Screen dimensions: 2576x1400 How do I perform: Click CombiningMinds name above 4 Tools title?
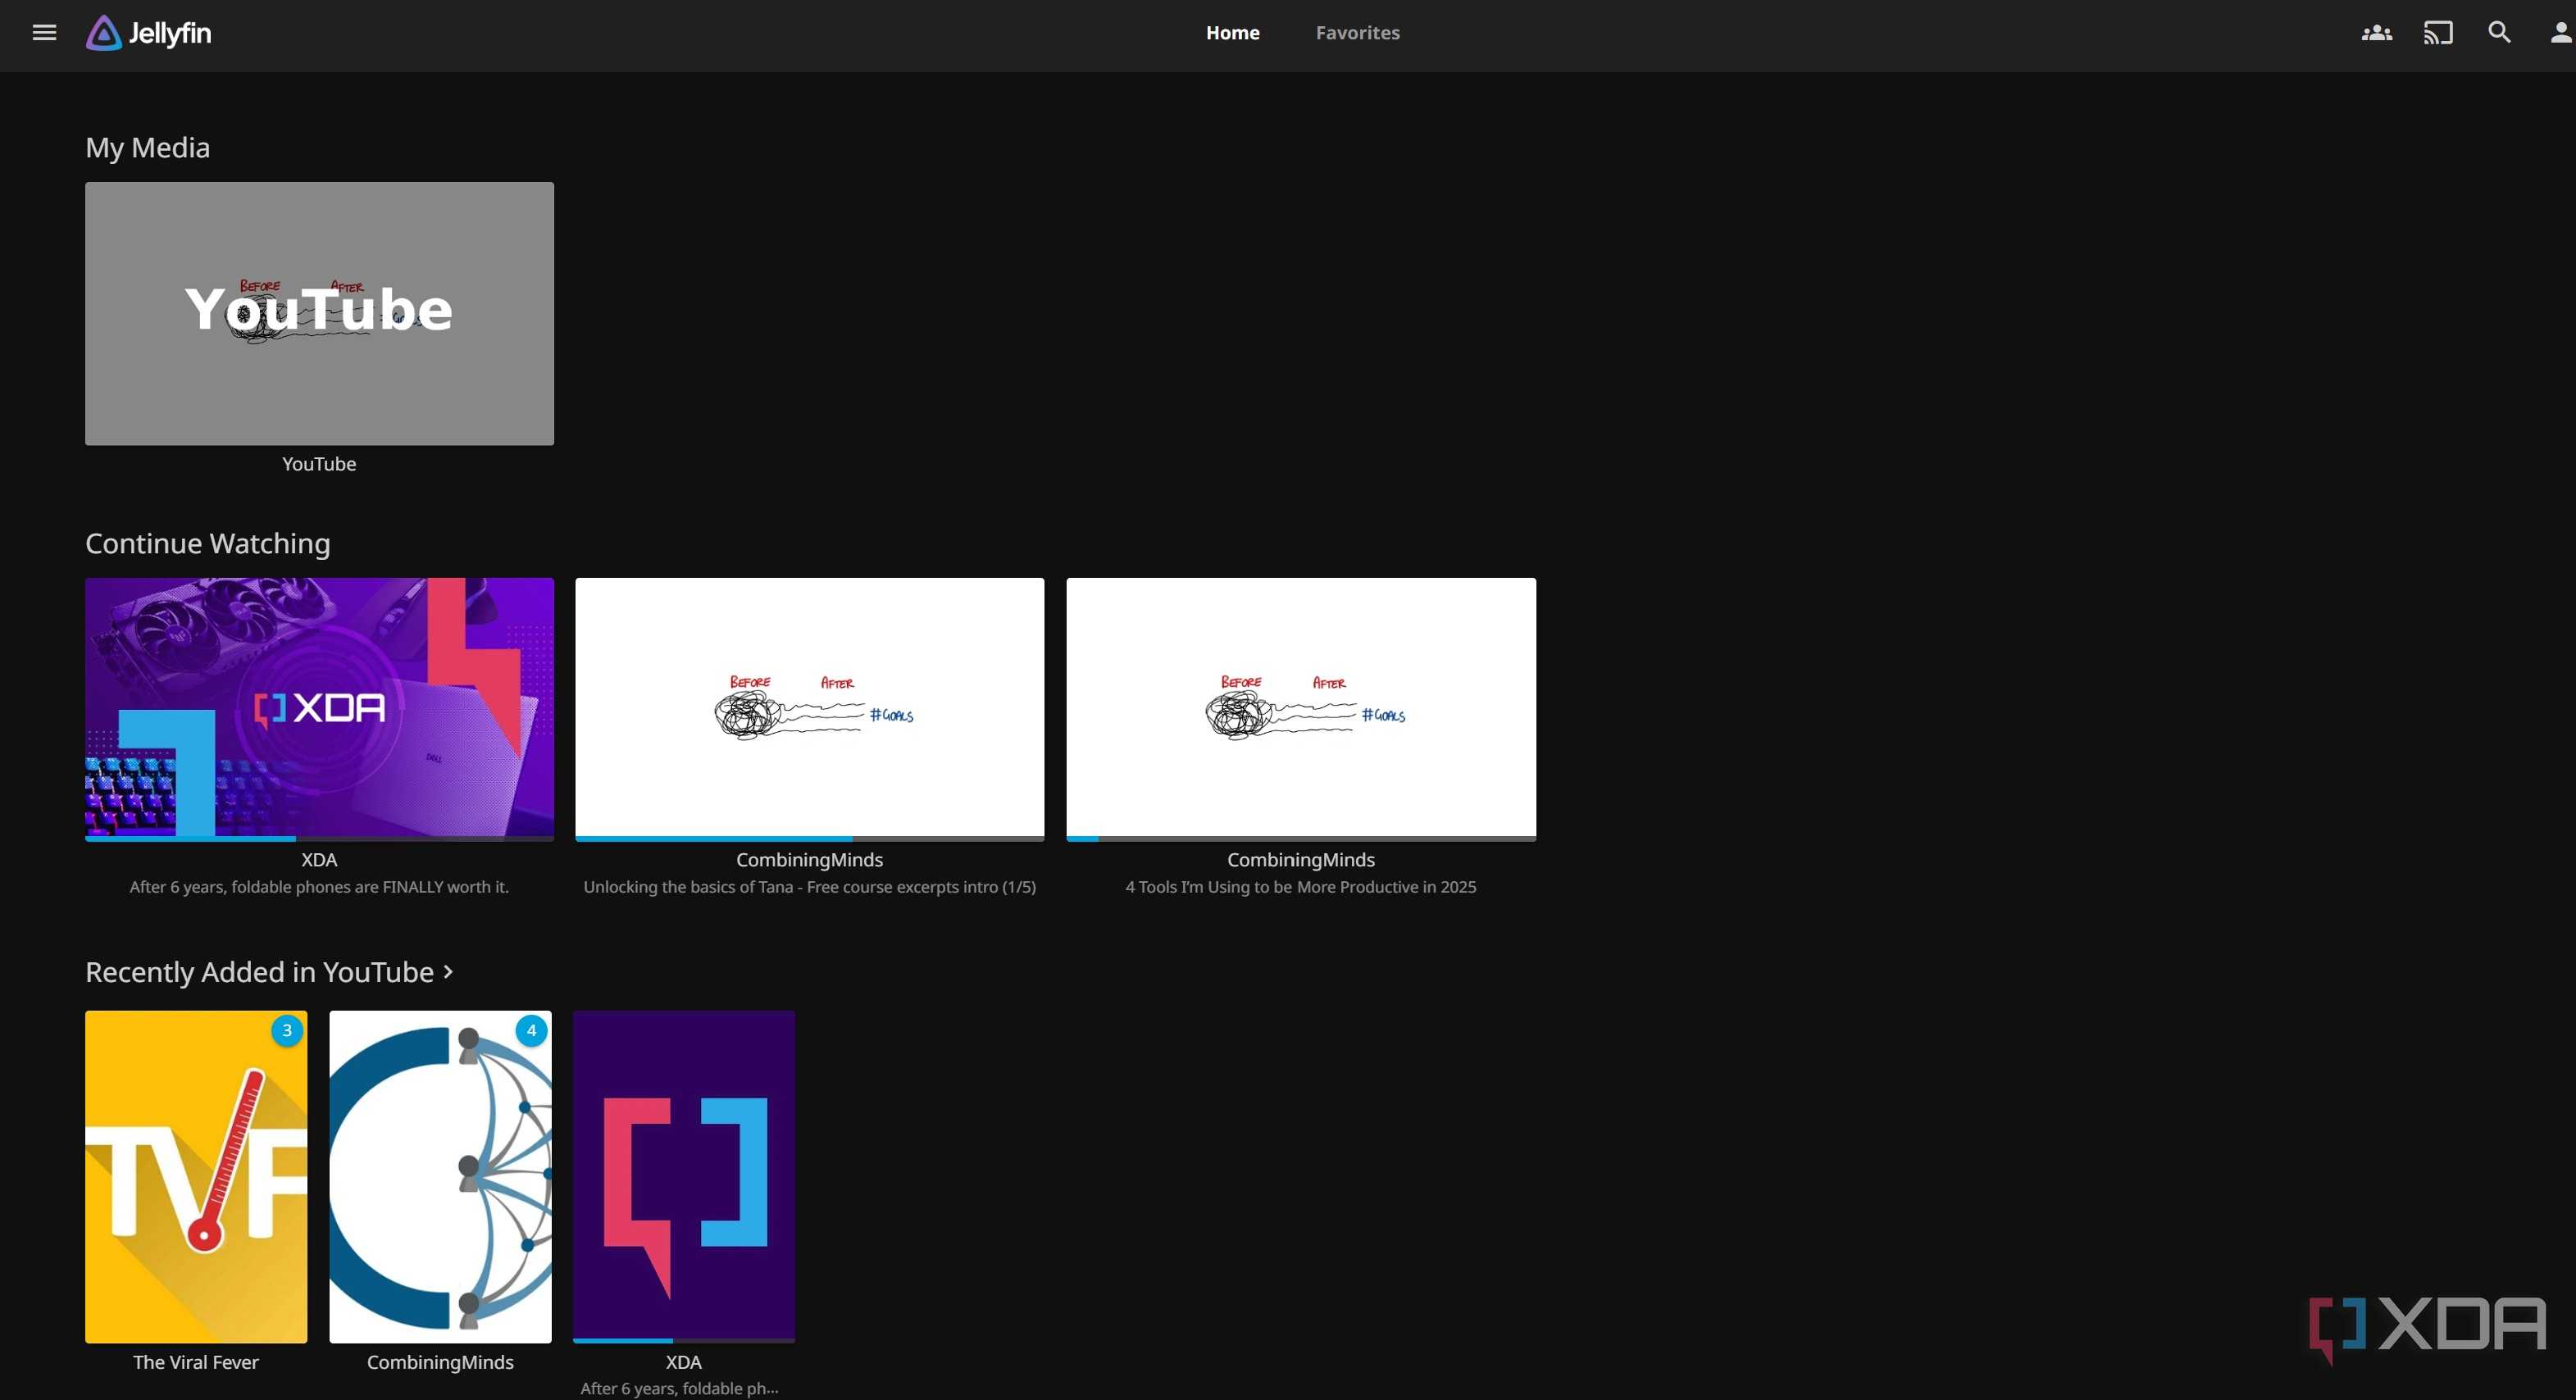[x=1301, y=860]
